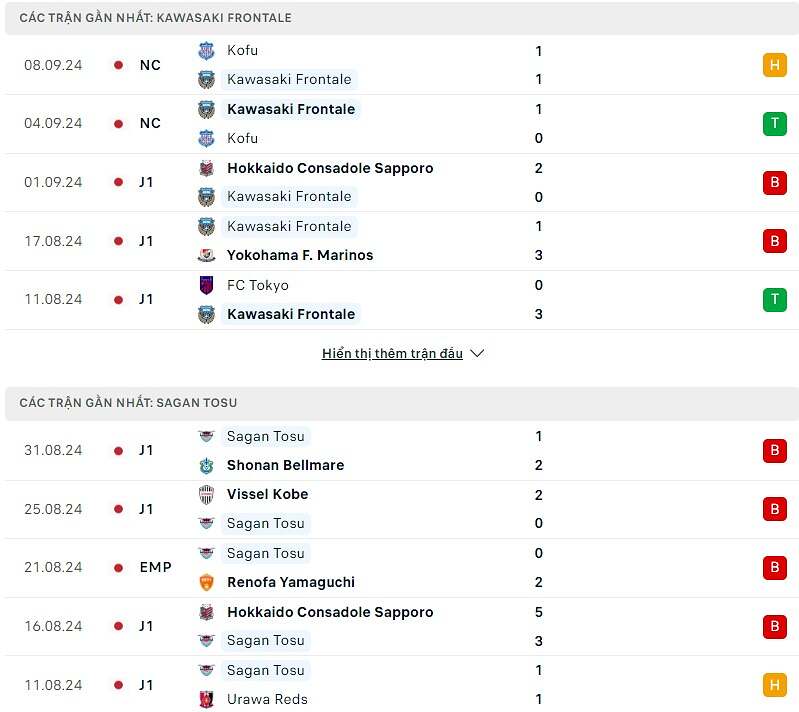Image resolution: width=799 pixels, height=712 pixels.
Task: Expand more matches with the chevron arrow
Action: (477, 354)
